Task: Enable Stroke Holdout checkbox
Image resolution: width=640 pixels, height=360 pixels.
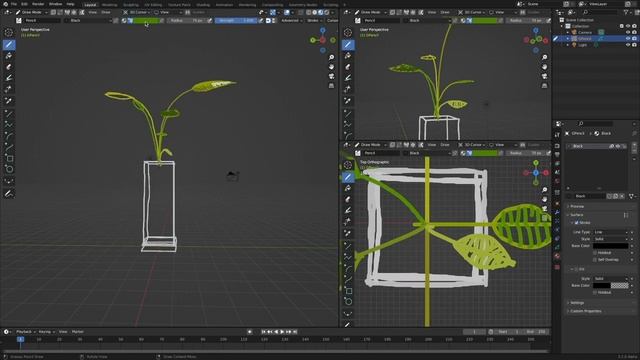Action: pyautogui.click(x=595, y=253)
